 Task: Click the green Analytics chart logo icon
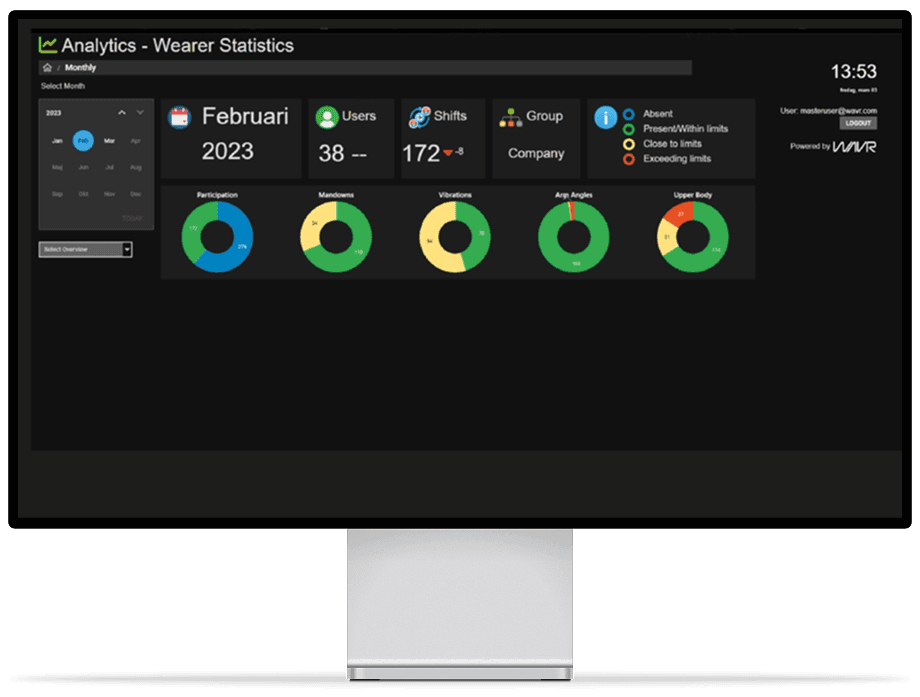tap(47, 44)
